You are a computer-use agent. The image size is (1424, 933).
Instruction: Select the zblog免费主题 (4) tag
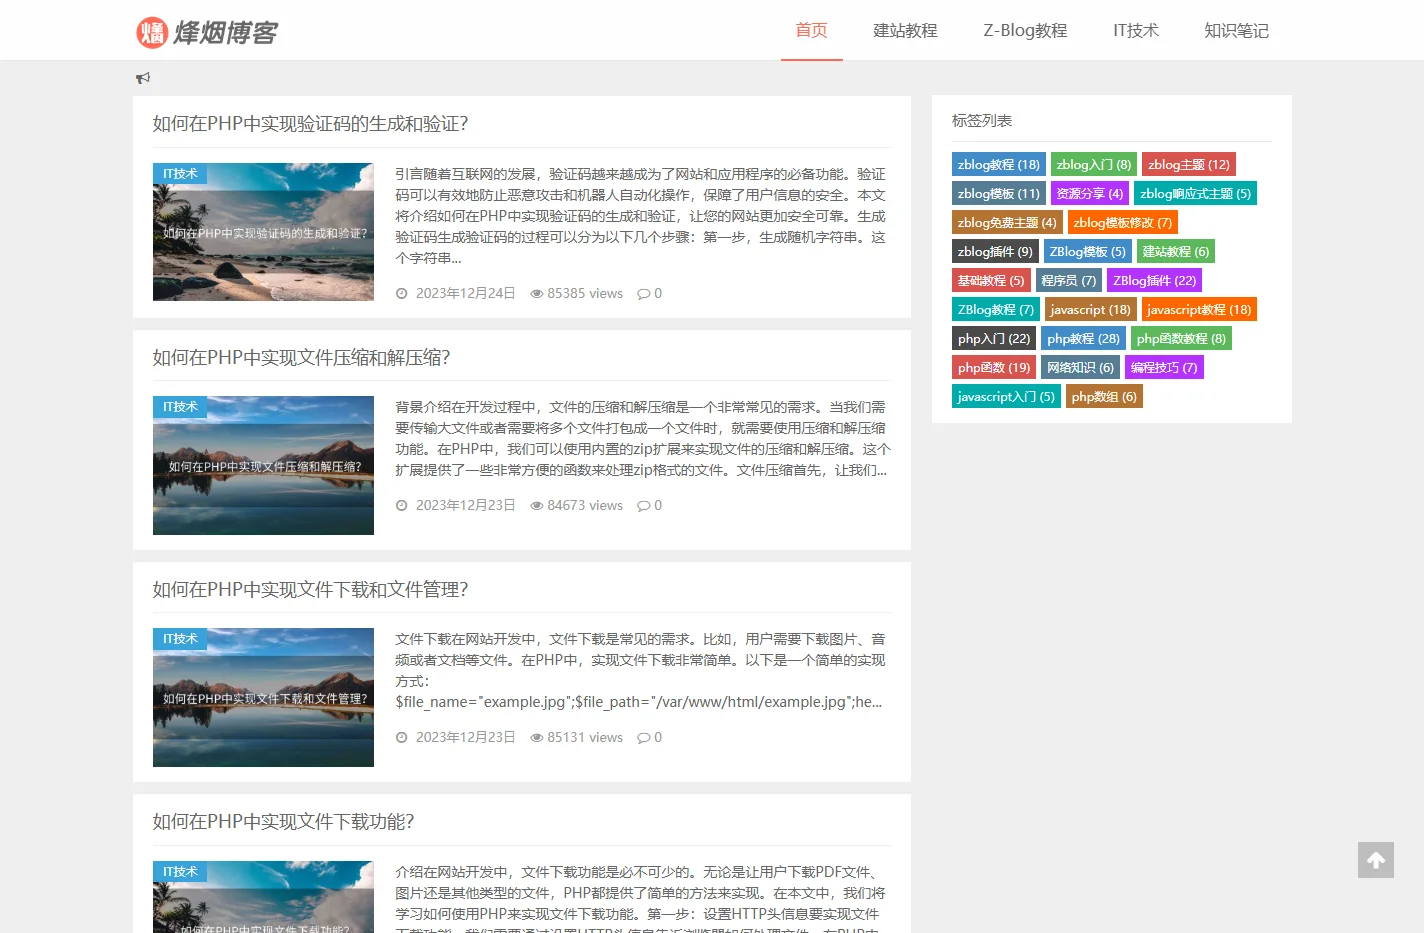1007,222
